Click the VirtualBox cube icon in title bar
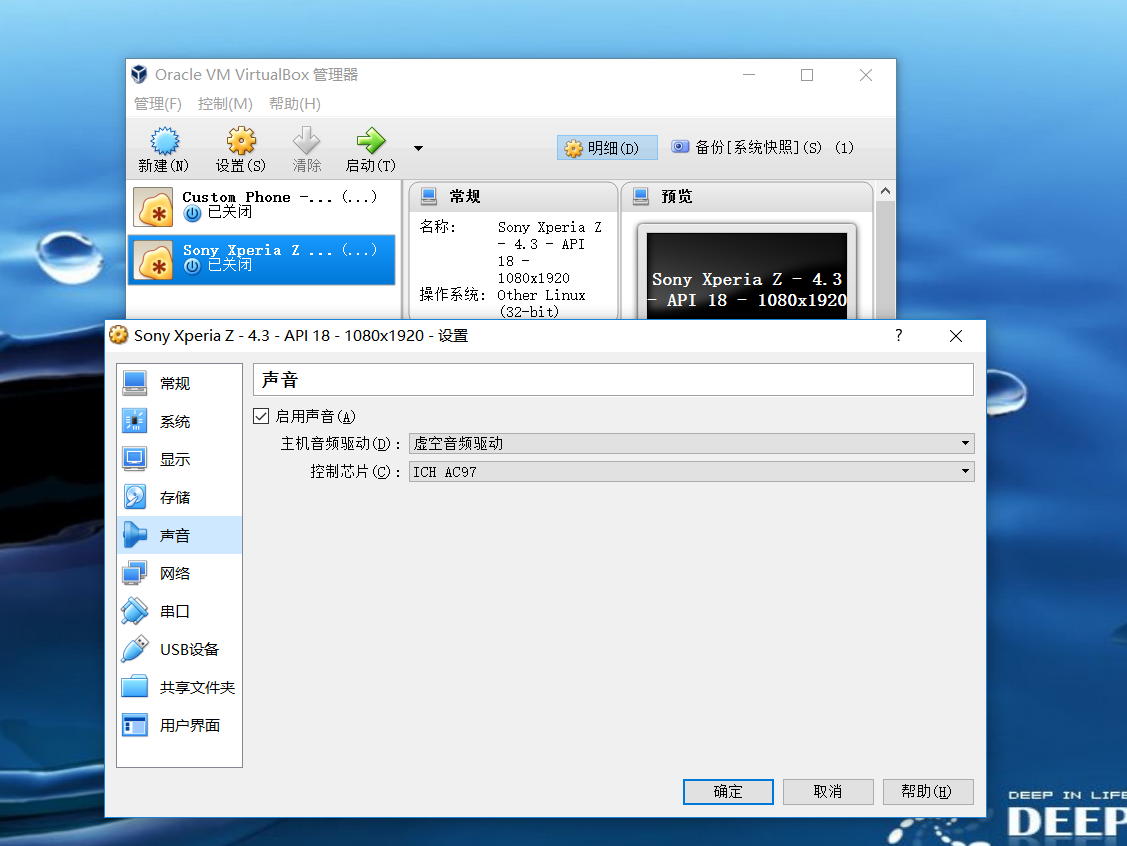 coord(139,74)
